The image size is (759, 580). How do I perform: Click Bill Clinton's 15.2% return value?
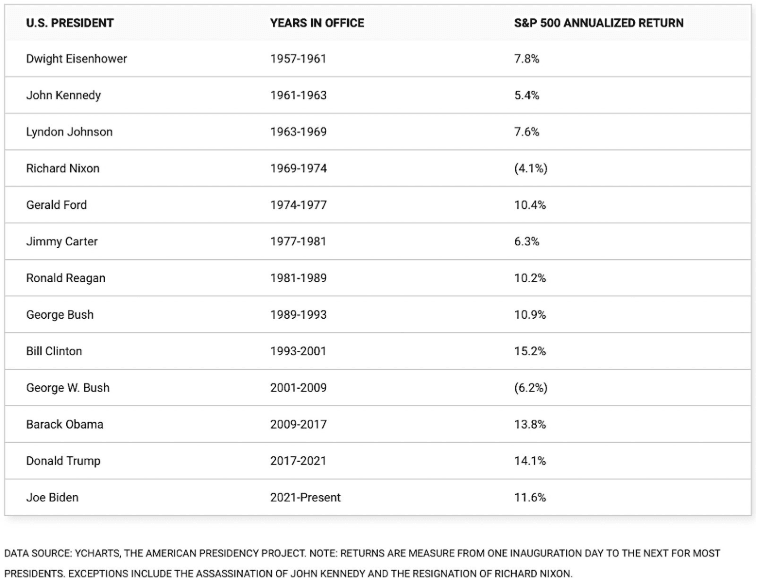(530, 351)
